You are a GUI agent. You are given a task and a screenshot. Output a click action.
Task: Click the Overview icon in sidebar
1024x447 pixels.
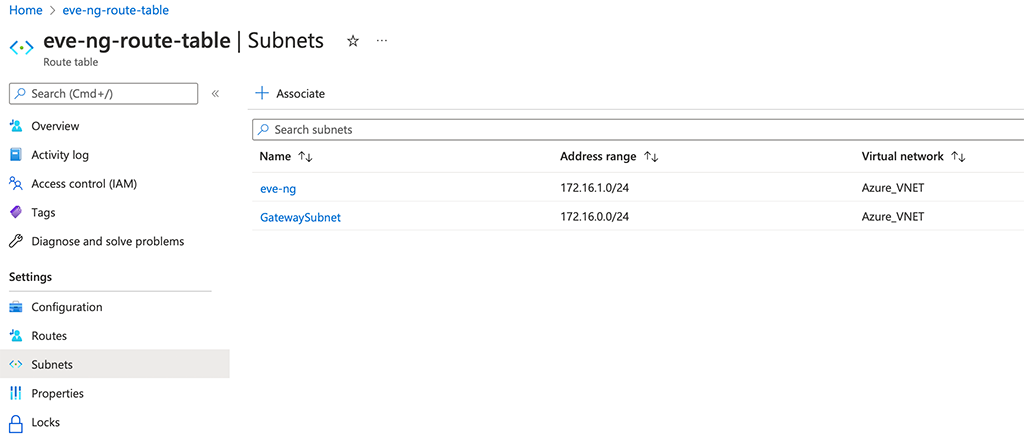tap(16, 126)
